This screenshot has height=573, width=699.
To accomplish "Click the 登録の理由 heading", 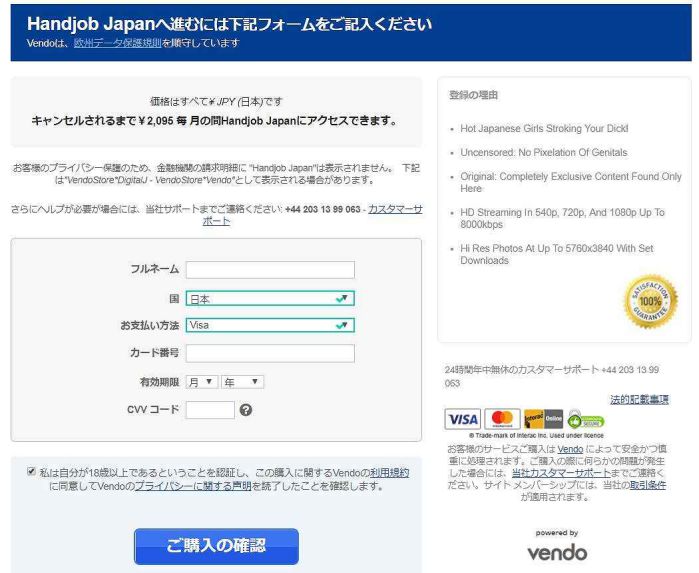I will (473, 95).
